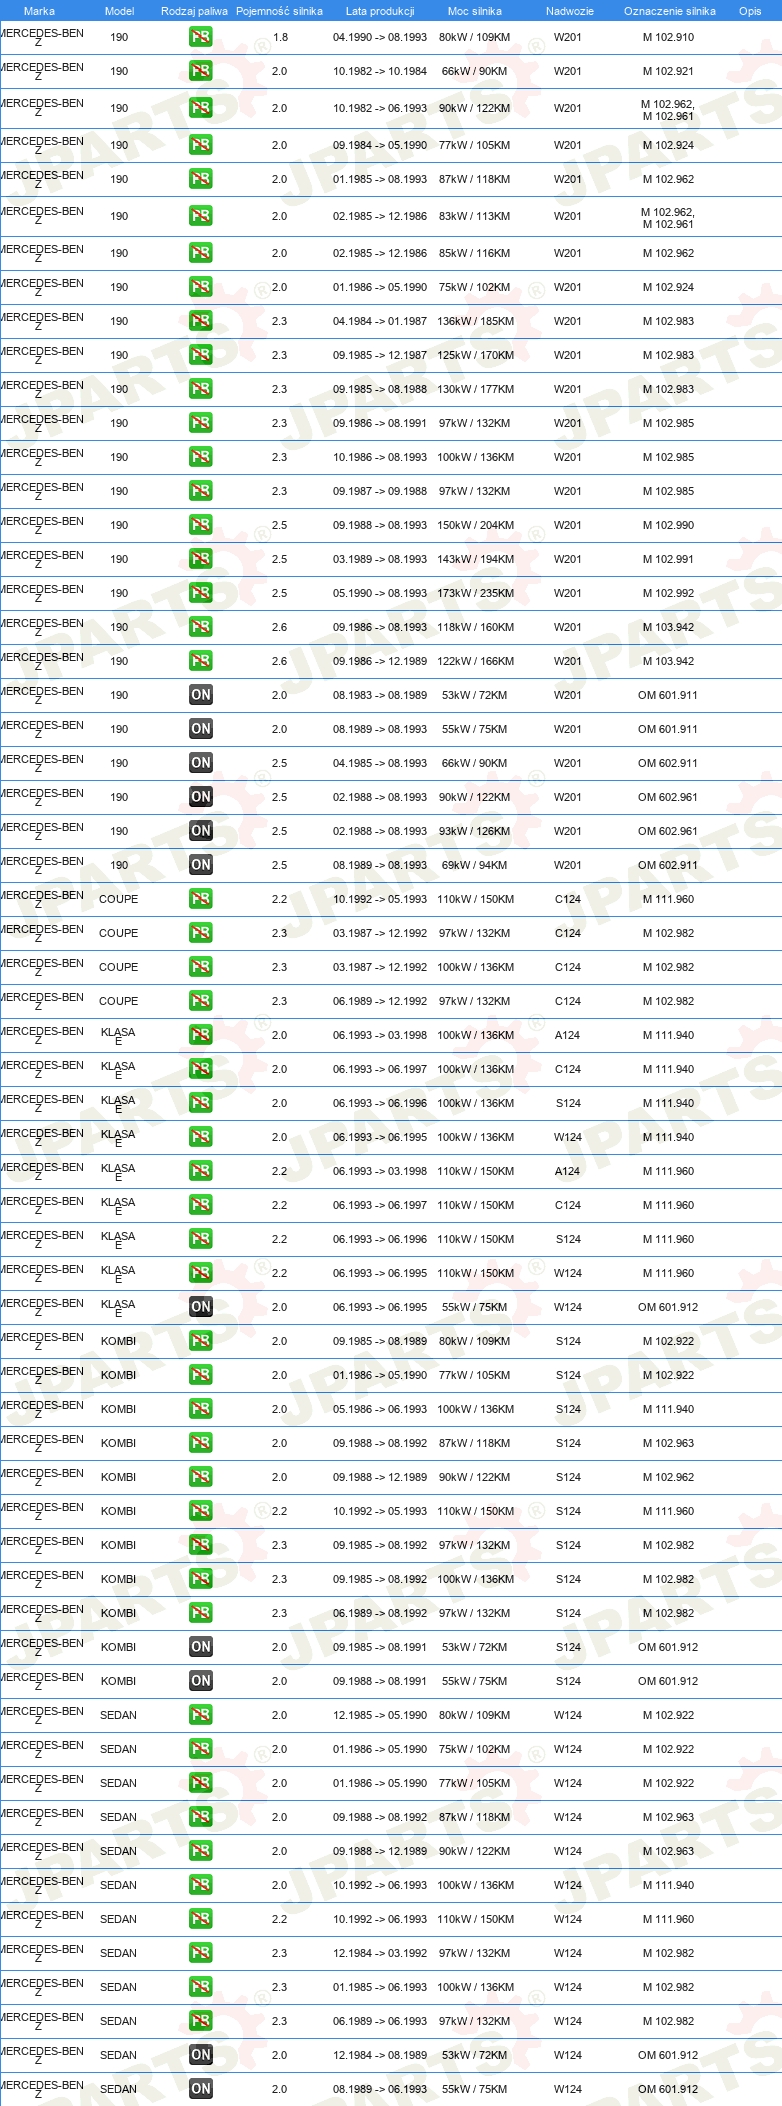Click the Oznaczenie silnika column header

[670, 11]
